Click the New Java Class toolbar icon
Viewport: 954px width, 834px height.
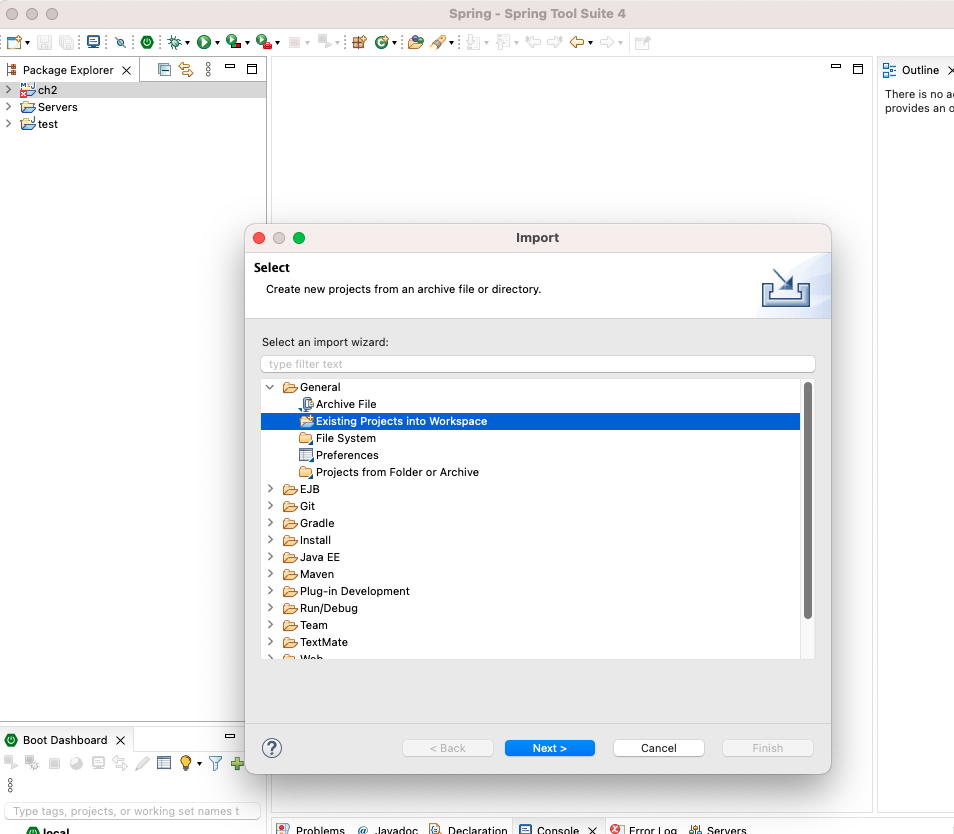pos(381,42)
